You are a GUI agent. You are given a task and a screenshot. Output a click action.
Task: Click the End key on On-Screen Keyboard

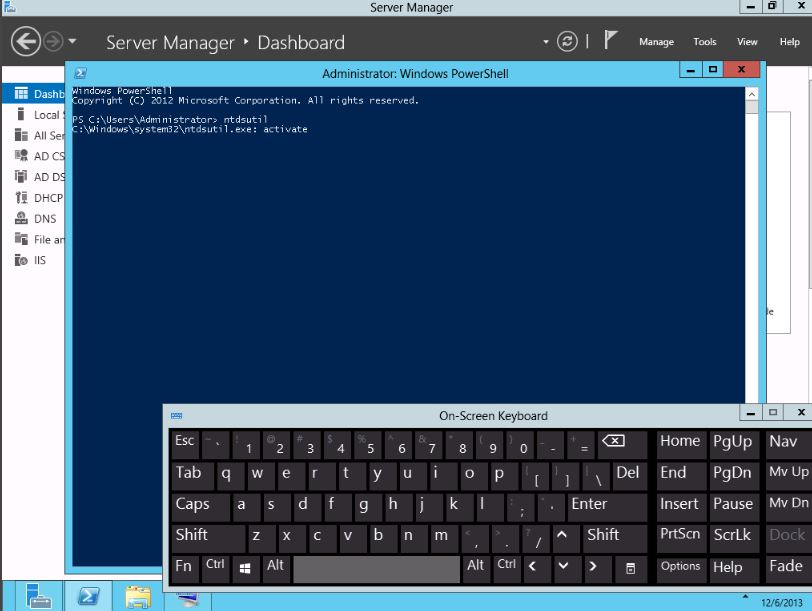coord(680,475)
